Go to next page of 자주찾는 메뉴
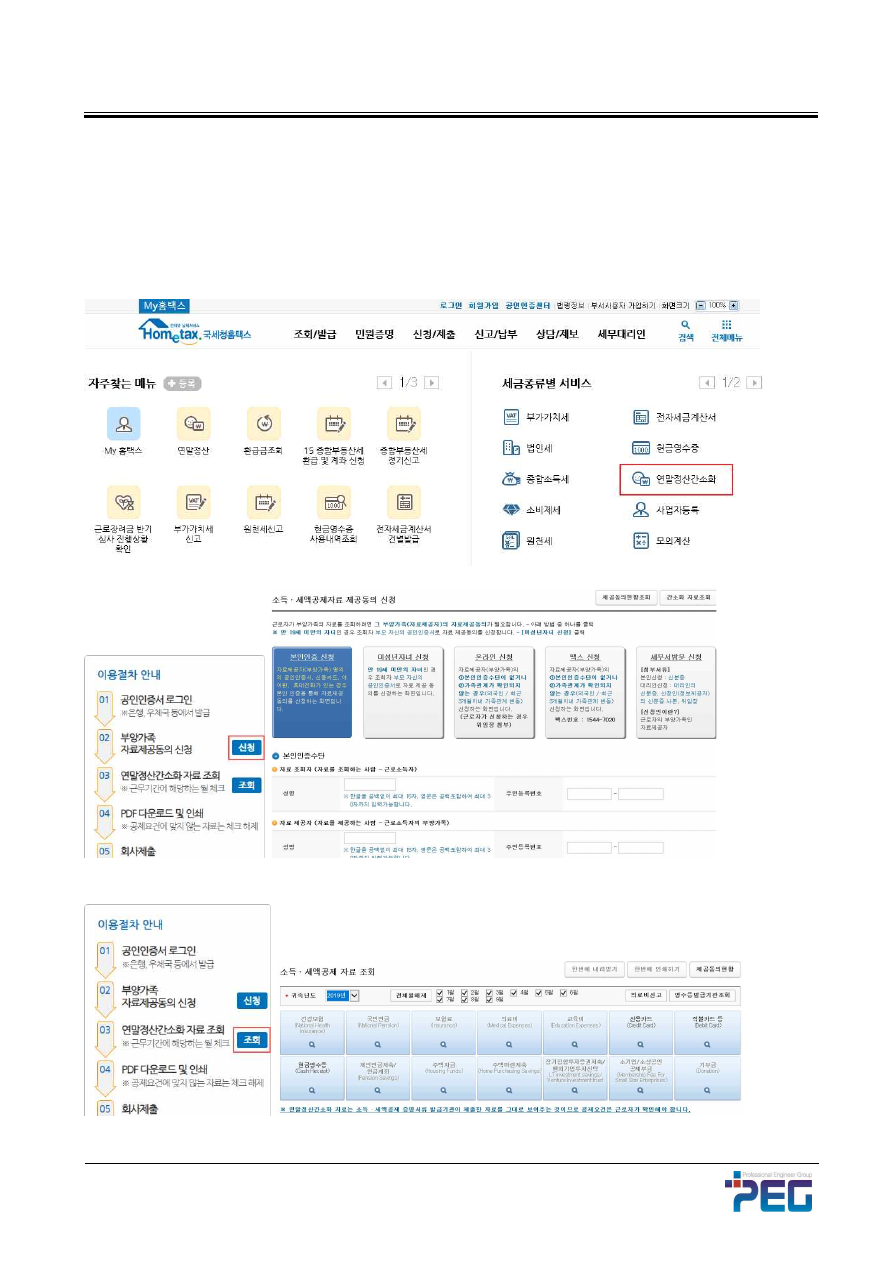Screen dimensions: 893x1262 tap(431, 383)
